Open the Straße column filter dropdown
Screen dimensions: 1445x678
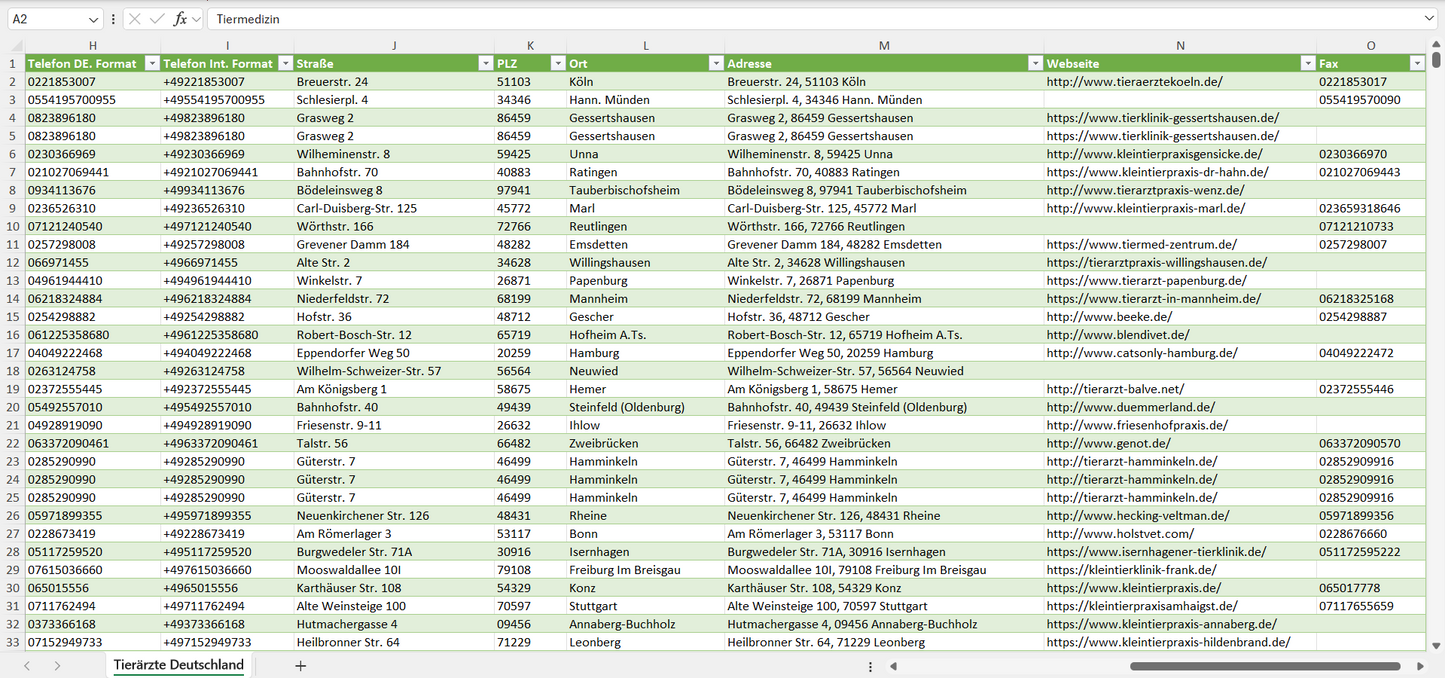[x=485, y=63]
